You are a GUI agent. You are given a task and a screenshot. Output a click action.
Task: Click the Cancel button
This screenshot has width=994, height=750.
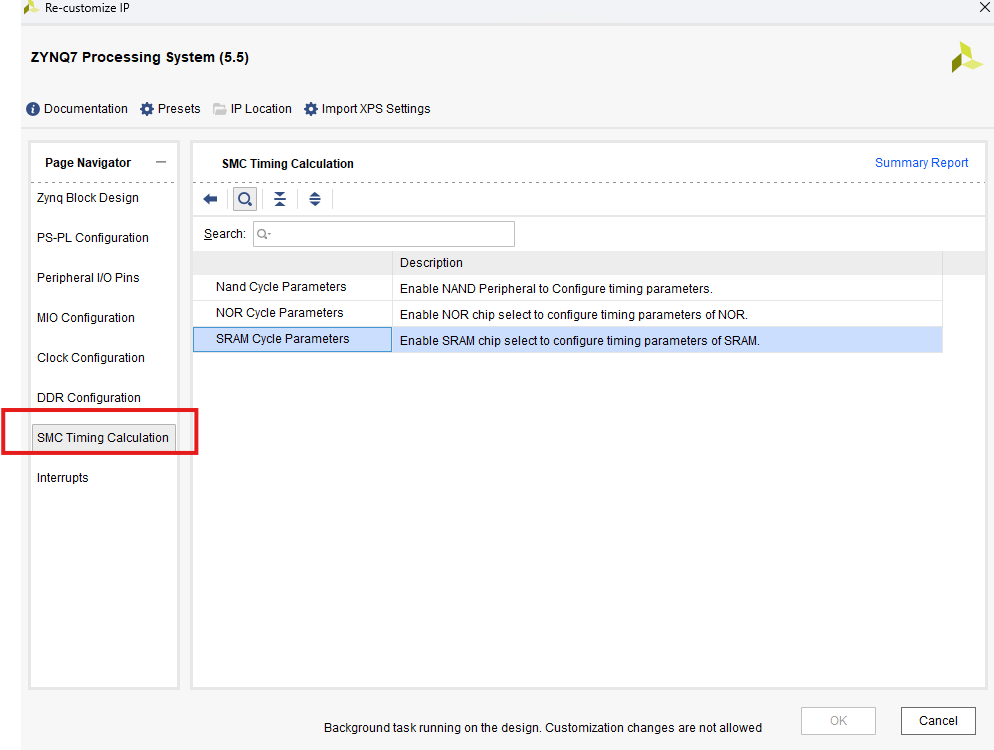[x=938, y=721]
